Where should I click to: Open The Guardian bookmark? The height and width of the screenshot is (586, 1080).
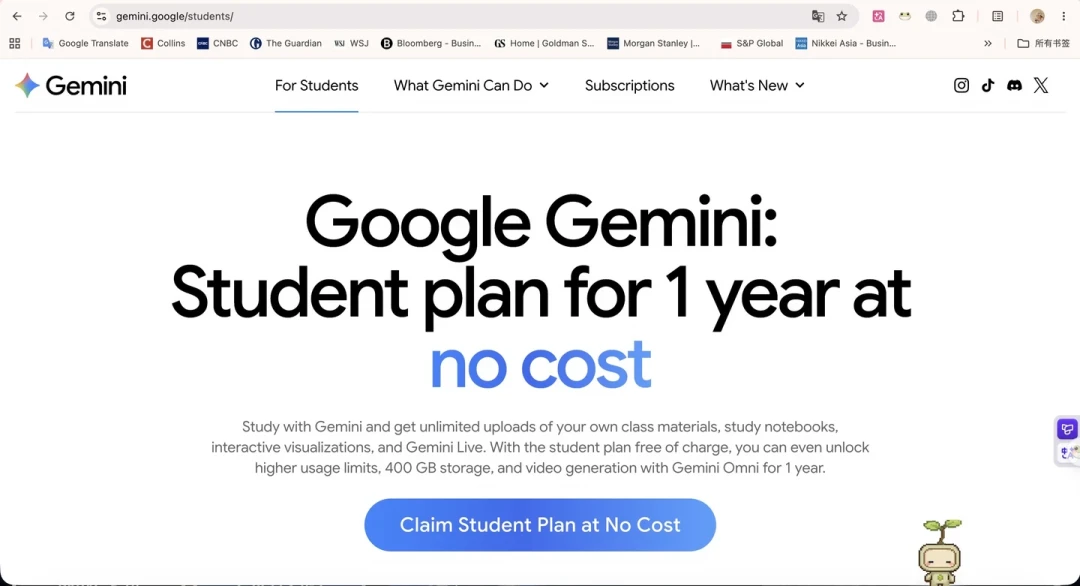tap(286, 43)
